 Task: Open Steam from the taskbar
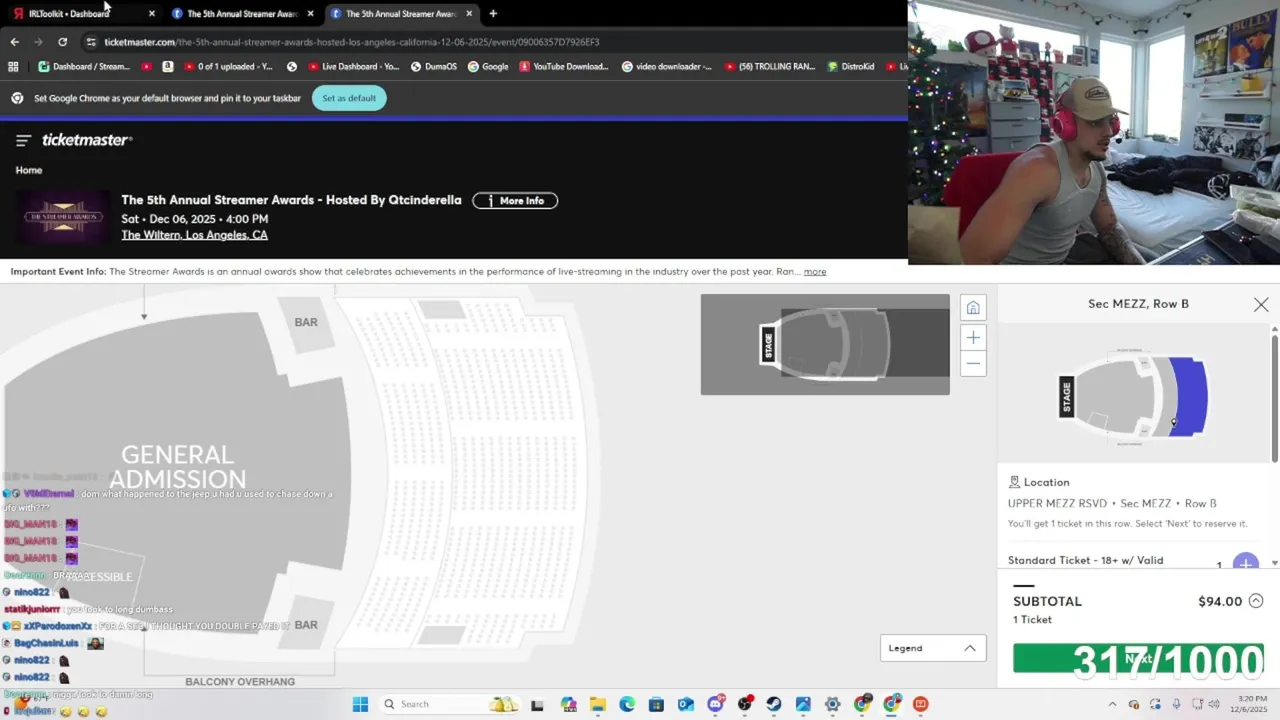click(774, 704)
